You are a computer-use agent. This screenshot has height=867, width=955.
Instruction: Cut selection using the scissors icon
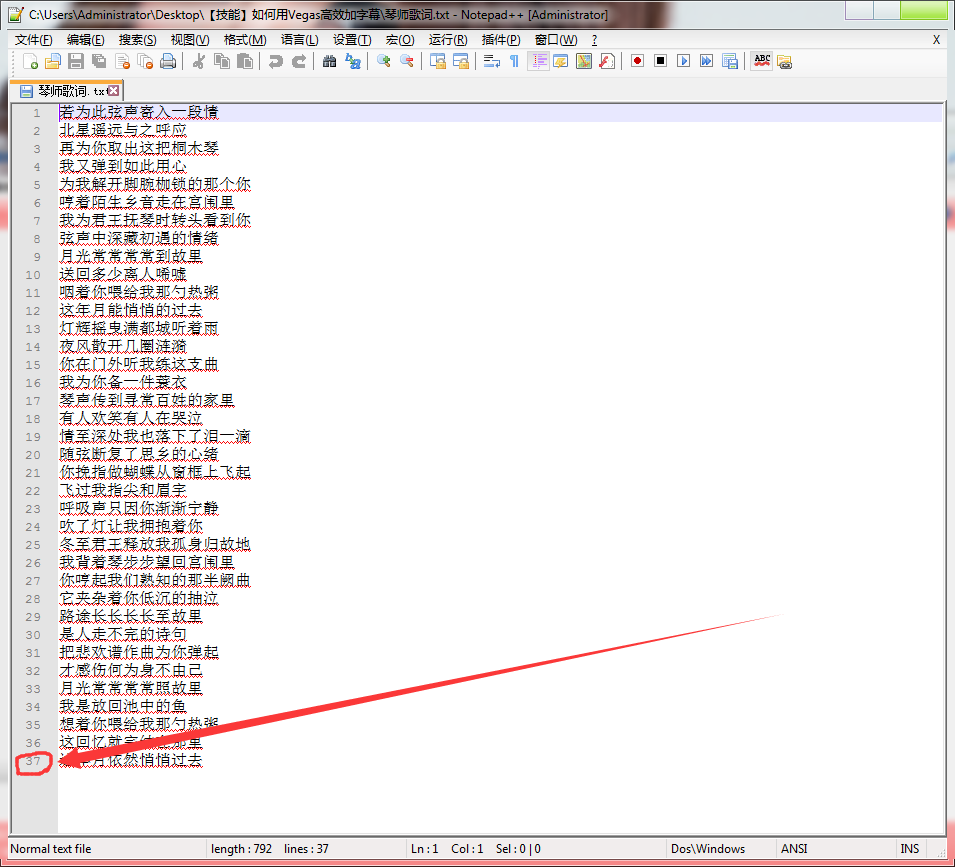(199, 61)
